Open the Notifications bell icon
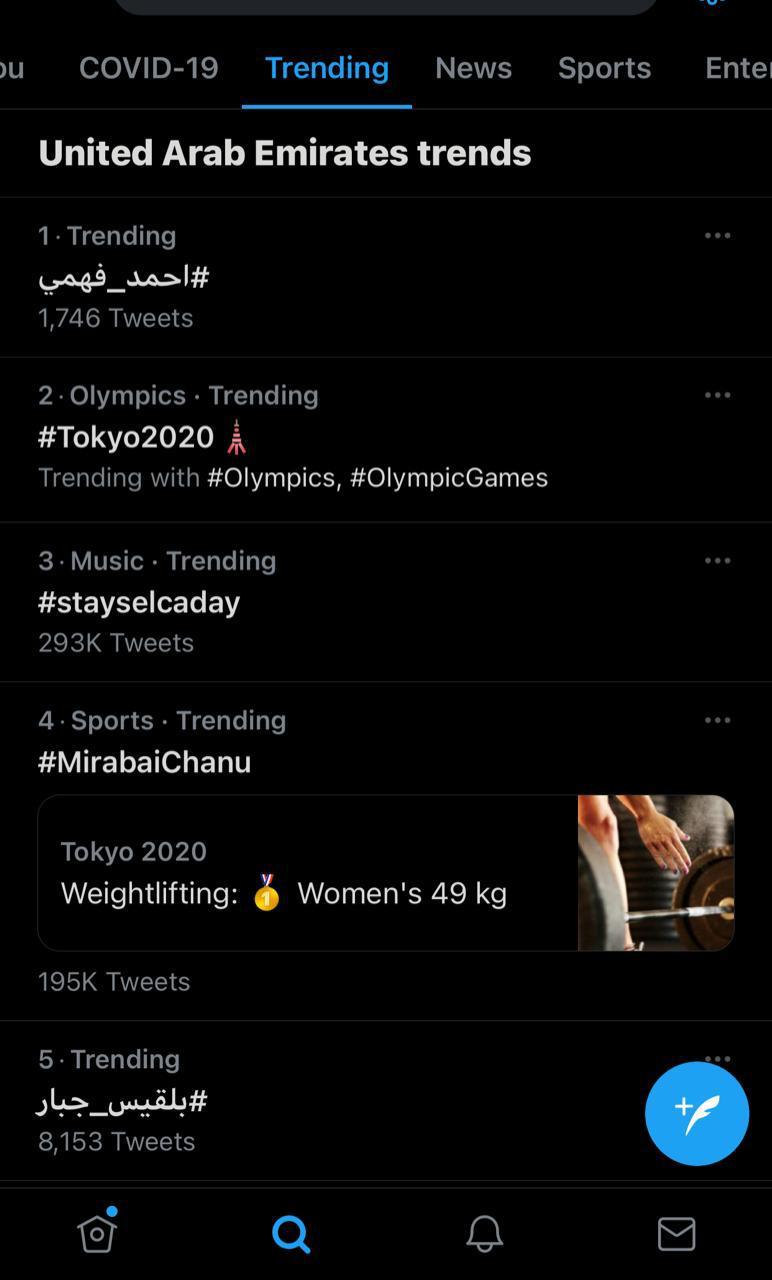The height and width of the screenshot is (1280, 772). (485, 1234)
